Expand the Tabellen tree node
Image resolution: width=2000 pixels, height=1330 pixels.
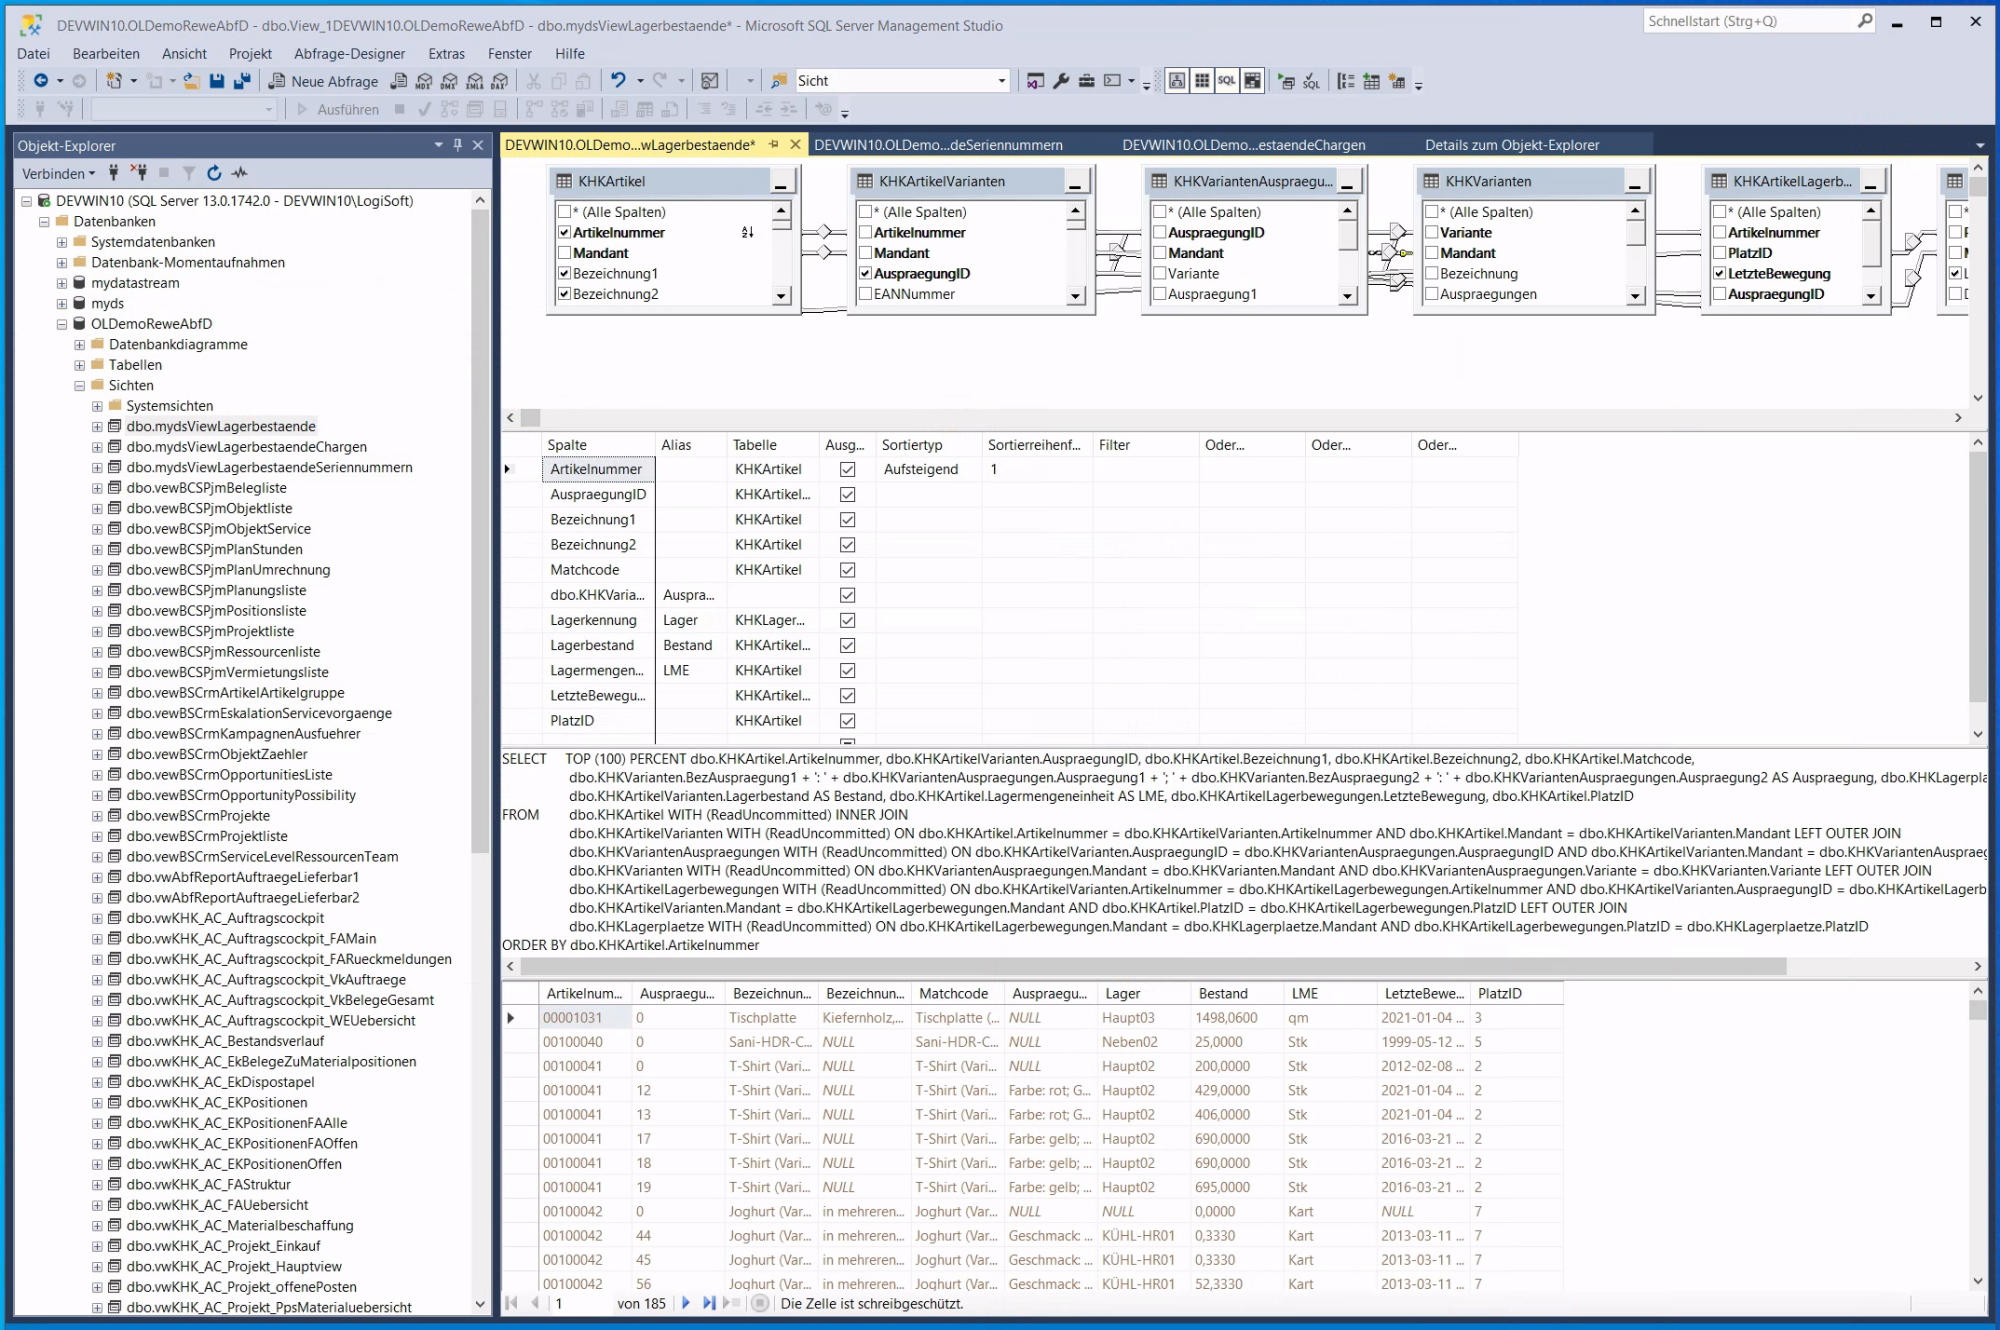(x=80, y=365)
